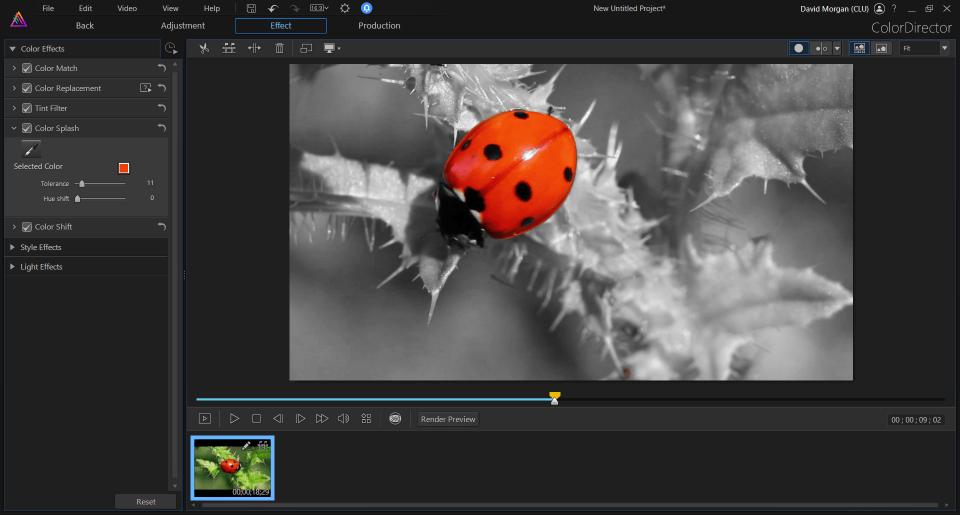Play the video preview

[234, 419]
